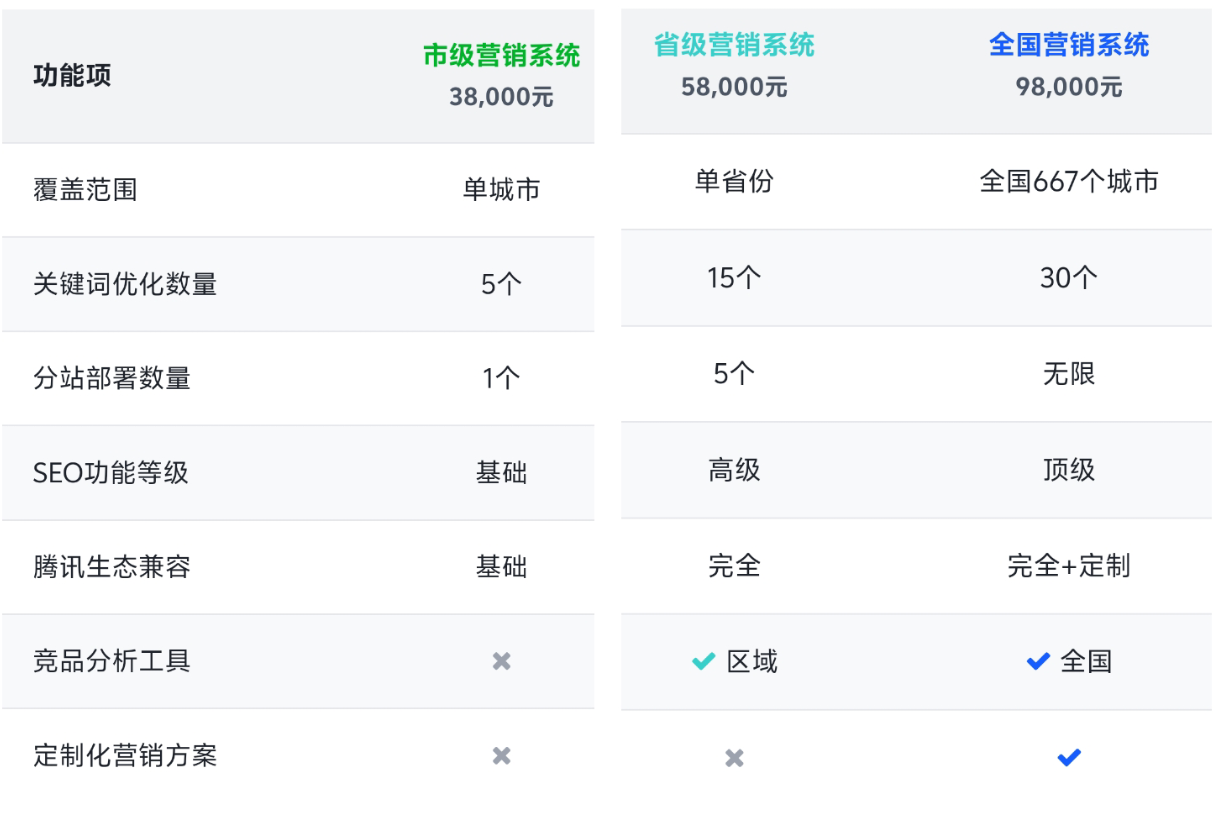Screen dimensions: 1229x830
Task: Click the blue checkmark beside 全国
Action: pos(1038,661)
